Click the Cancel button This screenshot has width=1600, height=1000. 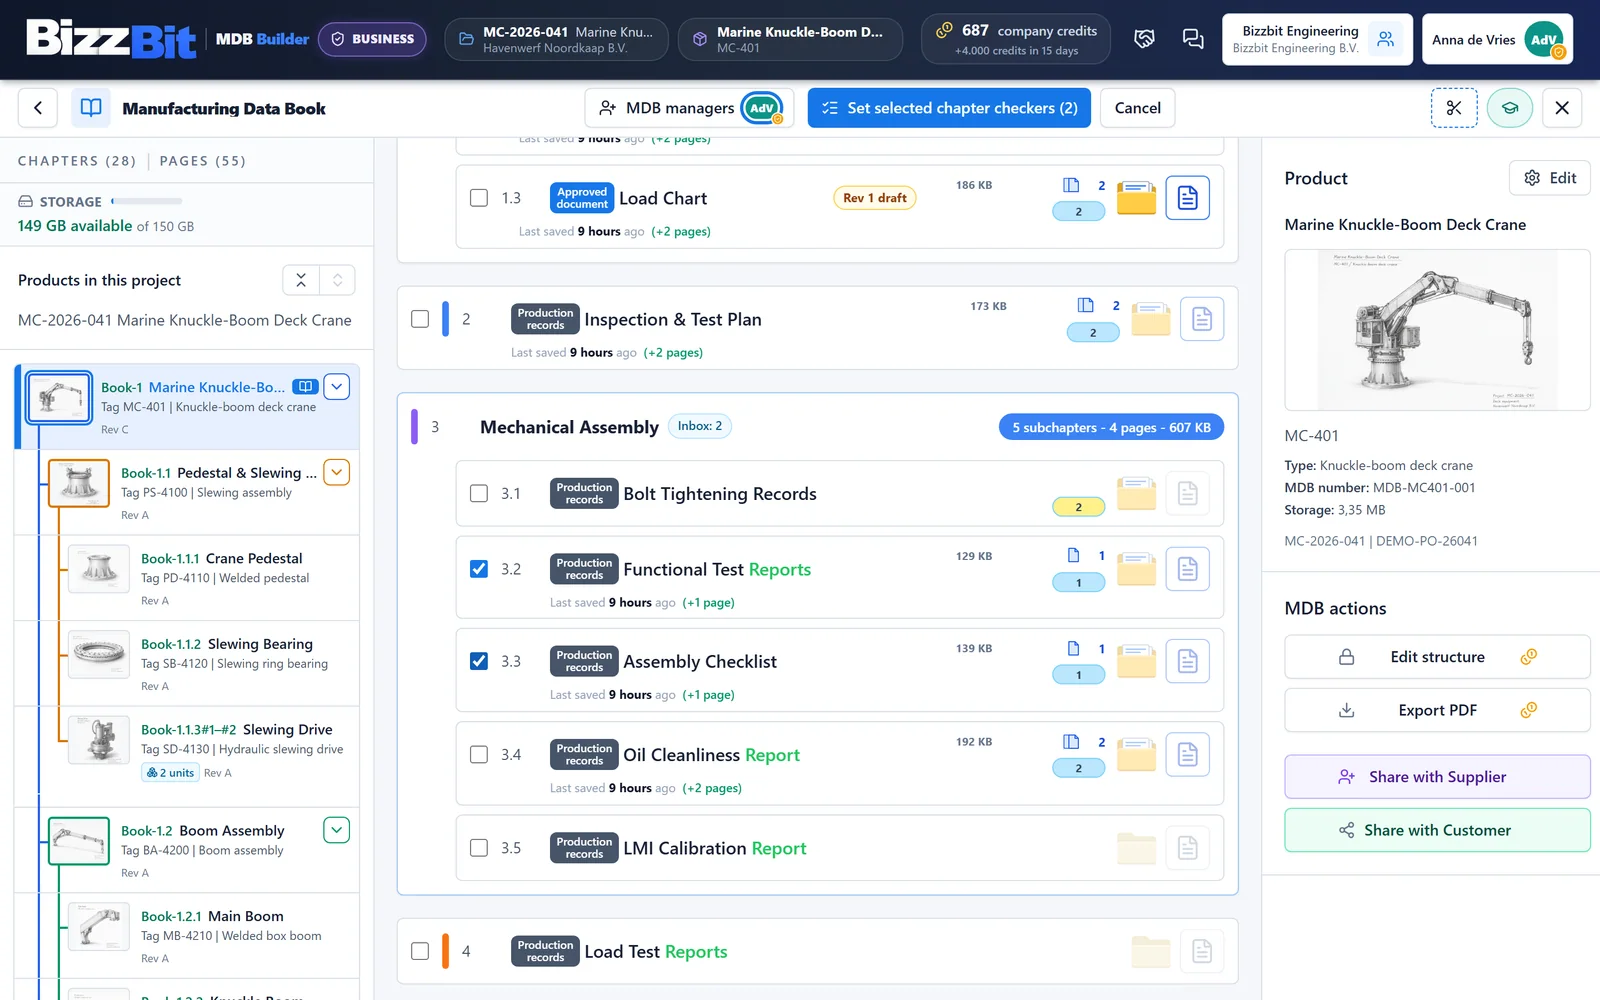coord(1138,108)
